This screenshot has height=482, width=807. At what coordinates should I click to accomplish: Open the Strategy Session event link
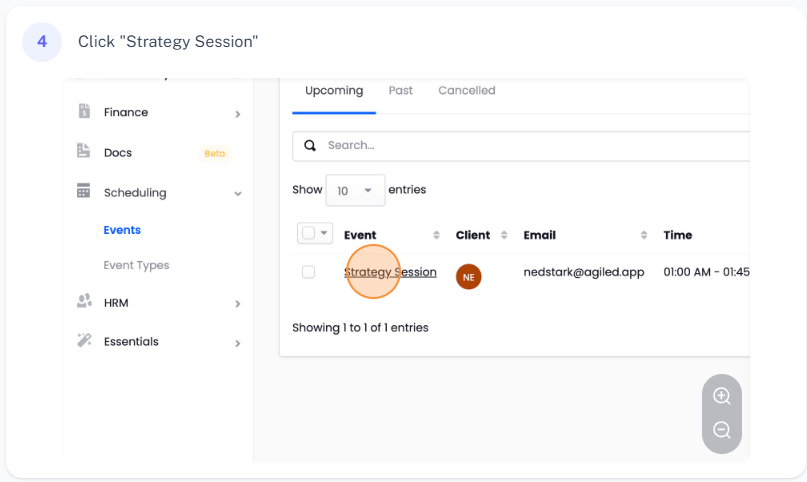[x=390, y=272]
